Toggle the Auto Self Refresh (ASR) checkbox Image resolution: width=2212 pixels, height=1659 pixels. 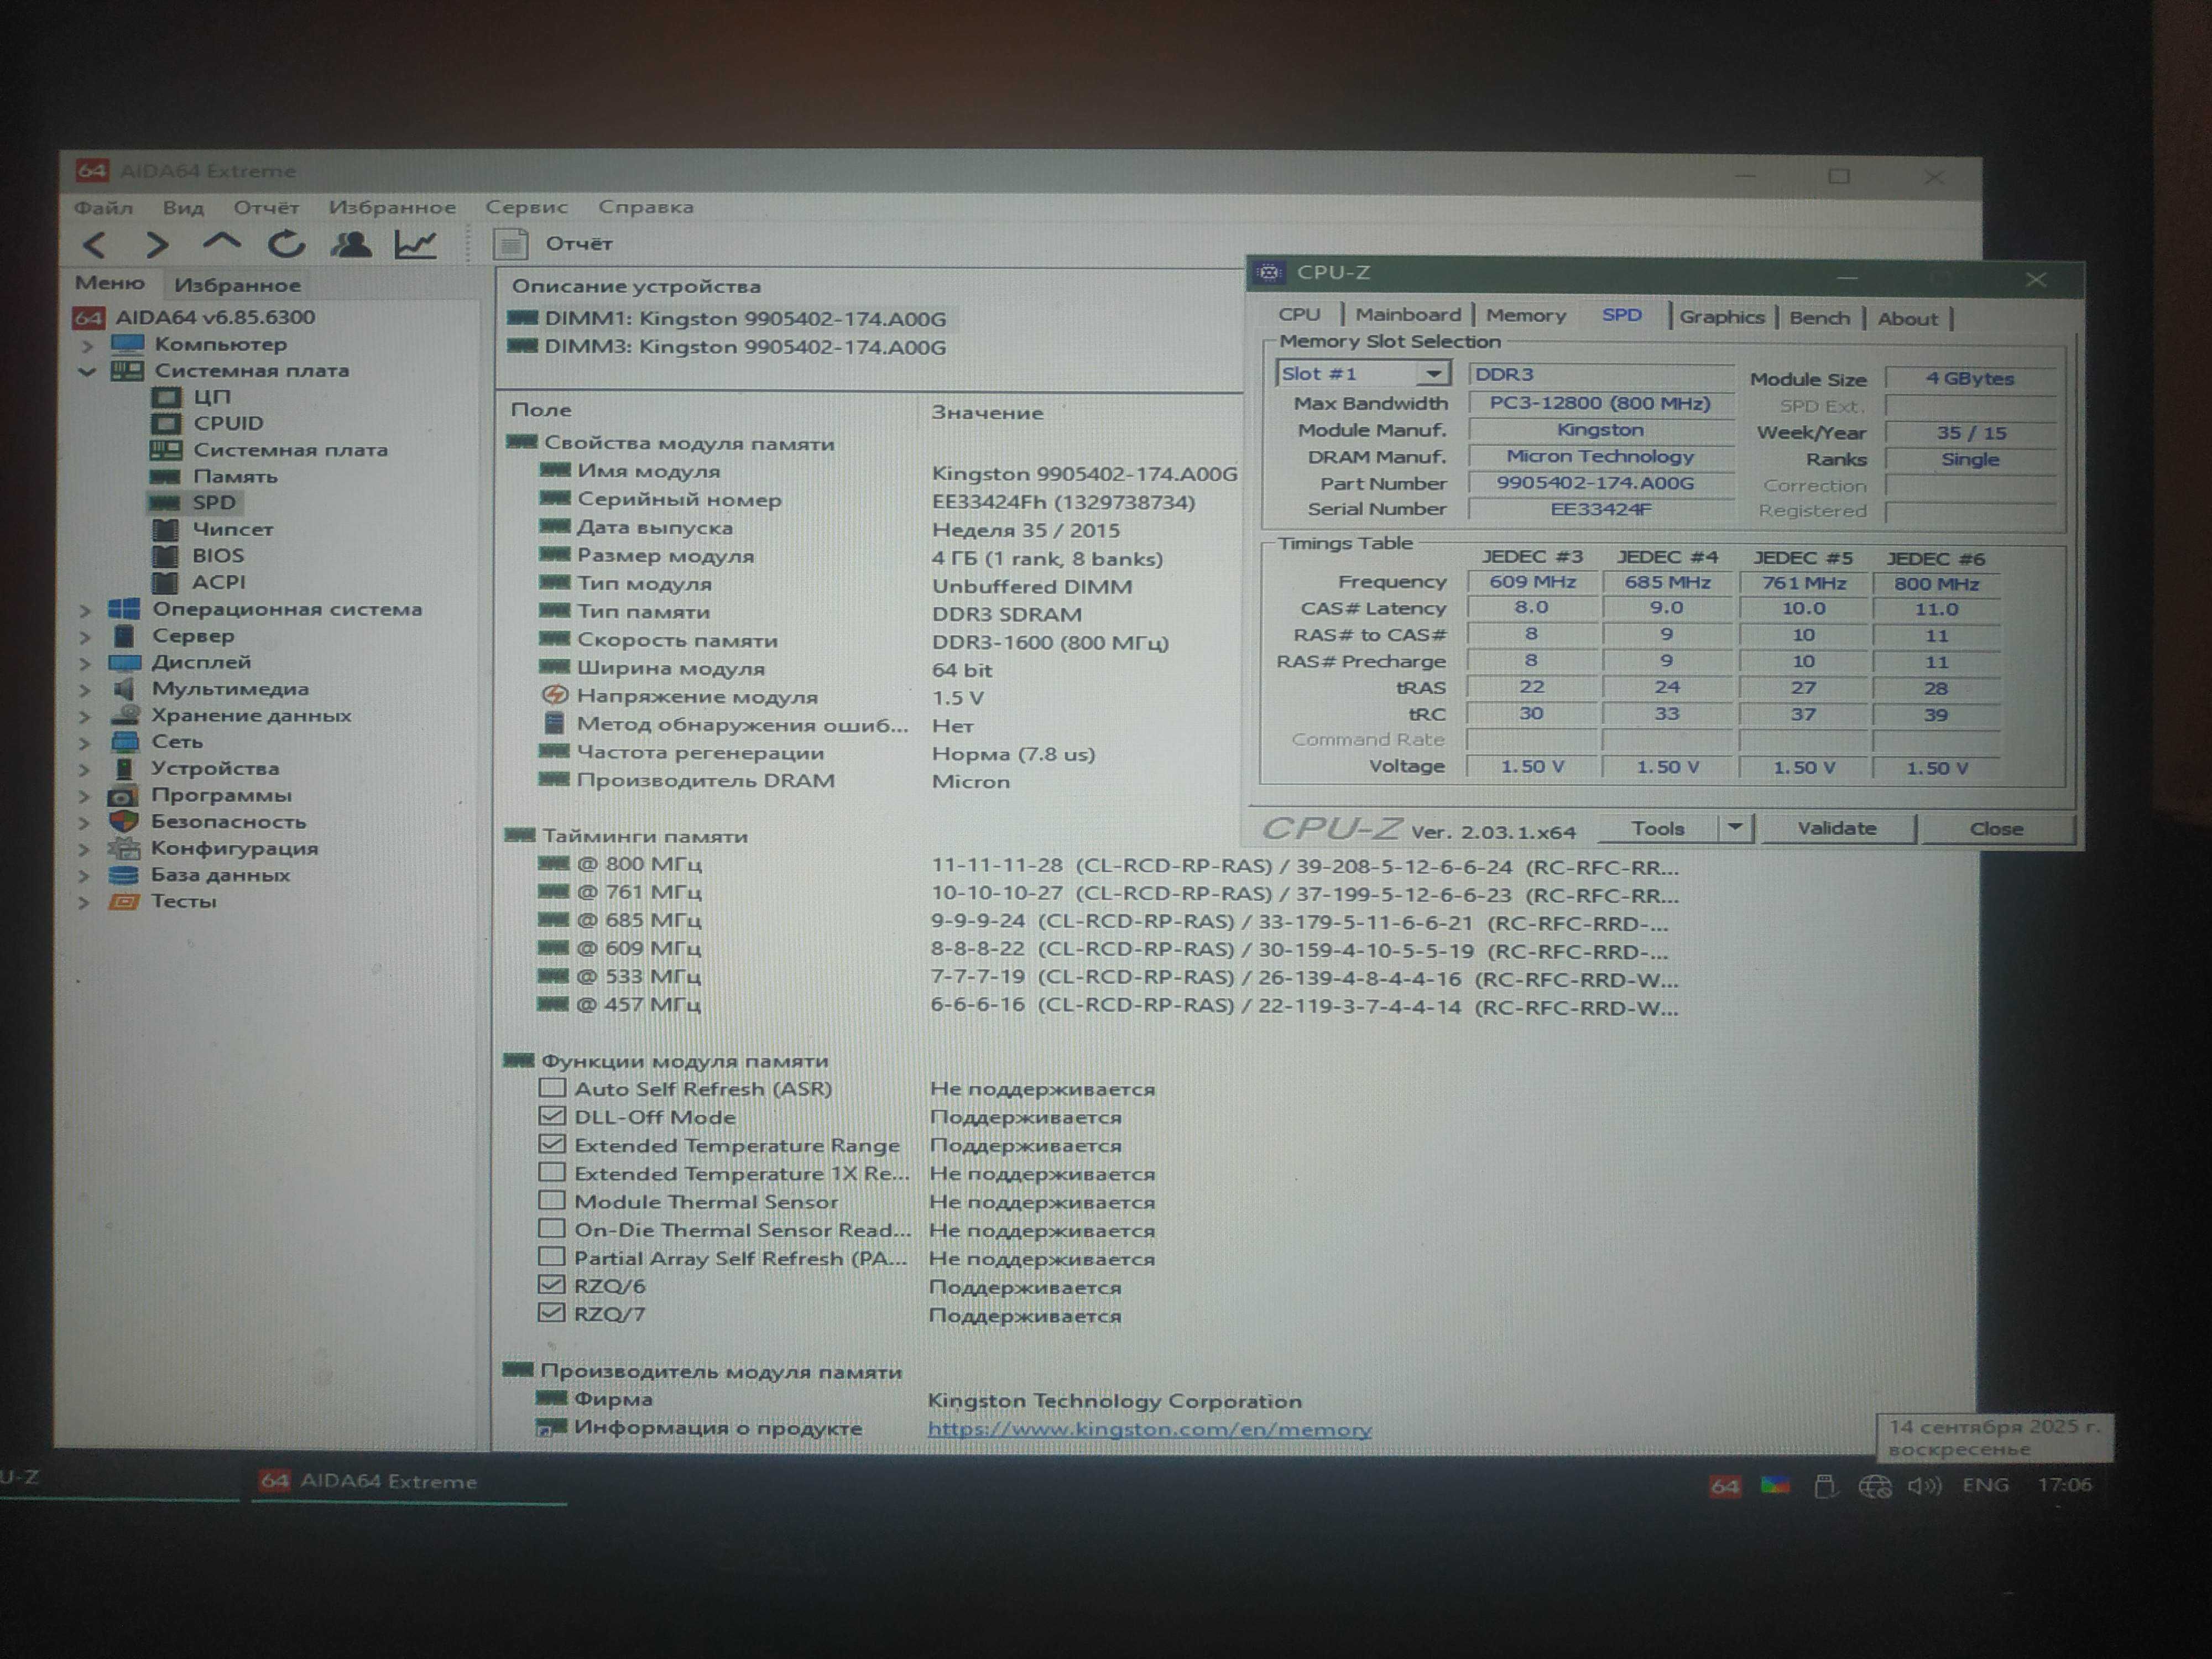[x=552, y=1087]
